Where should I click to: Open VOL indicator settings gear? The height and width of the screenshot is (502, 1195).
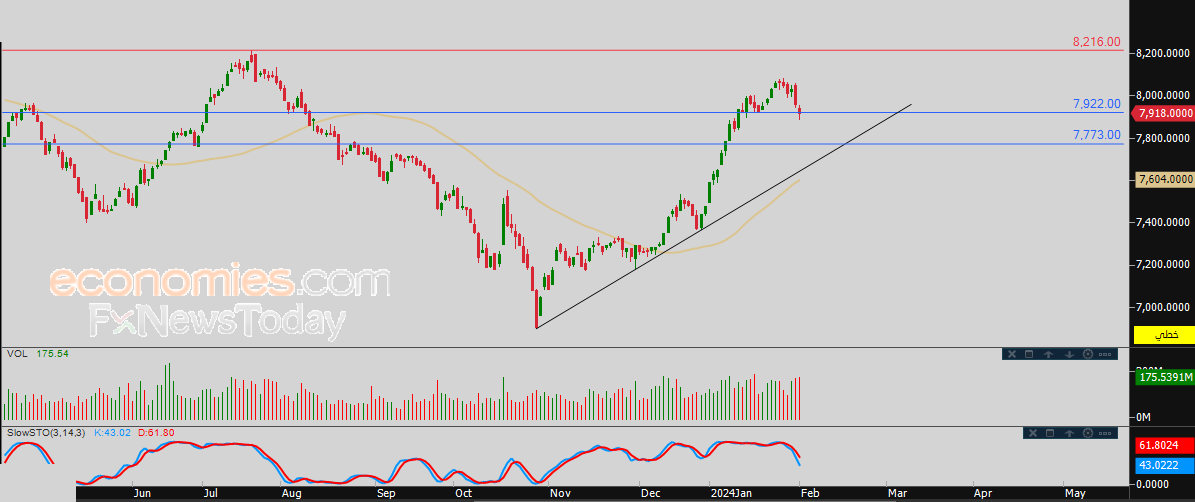click(1088, 354)
